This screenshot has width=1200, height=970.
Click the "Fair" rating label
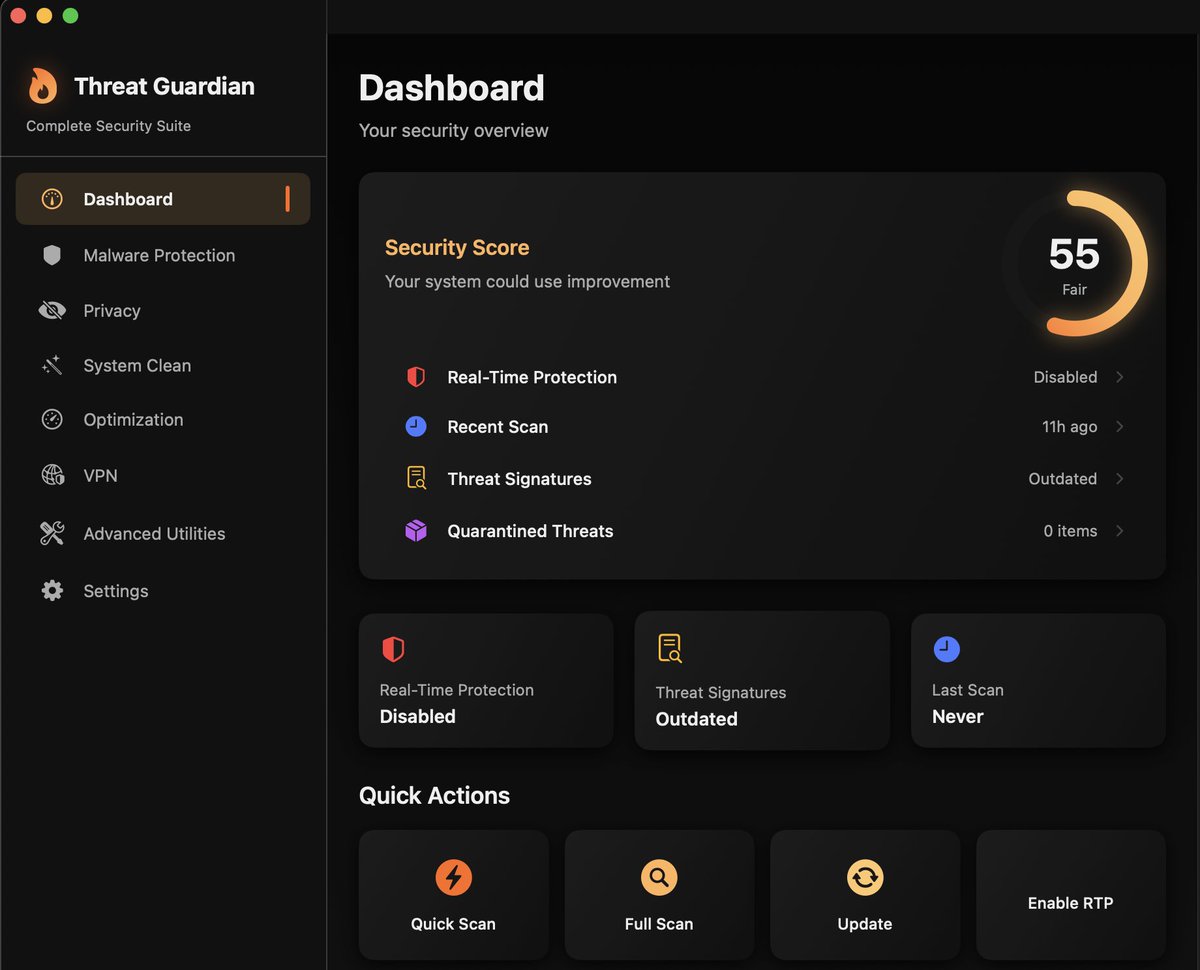pyautogui.click(x=1074, y=290)
